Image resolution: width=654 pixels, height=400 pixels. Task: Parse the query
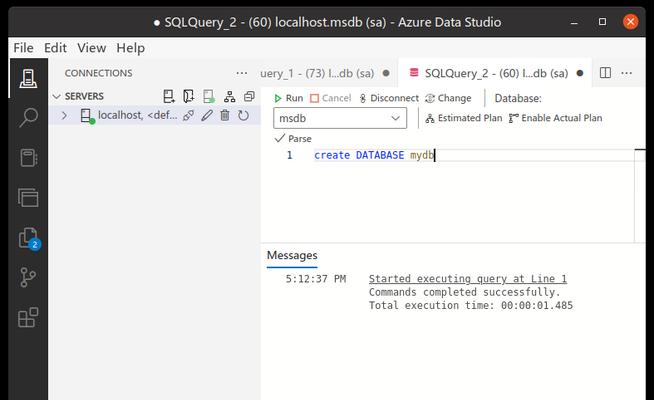pos(293,138)
